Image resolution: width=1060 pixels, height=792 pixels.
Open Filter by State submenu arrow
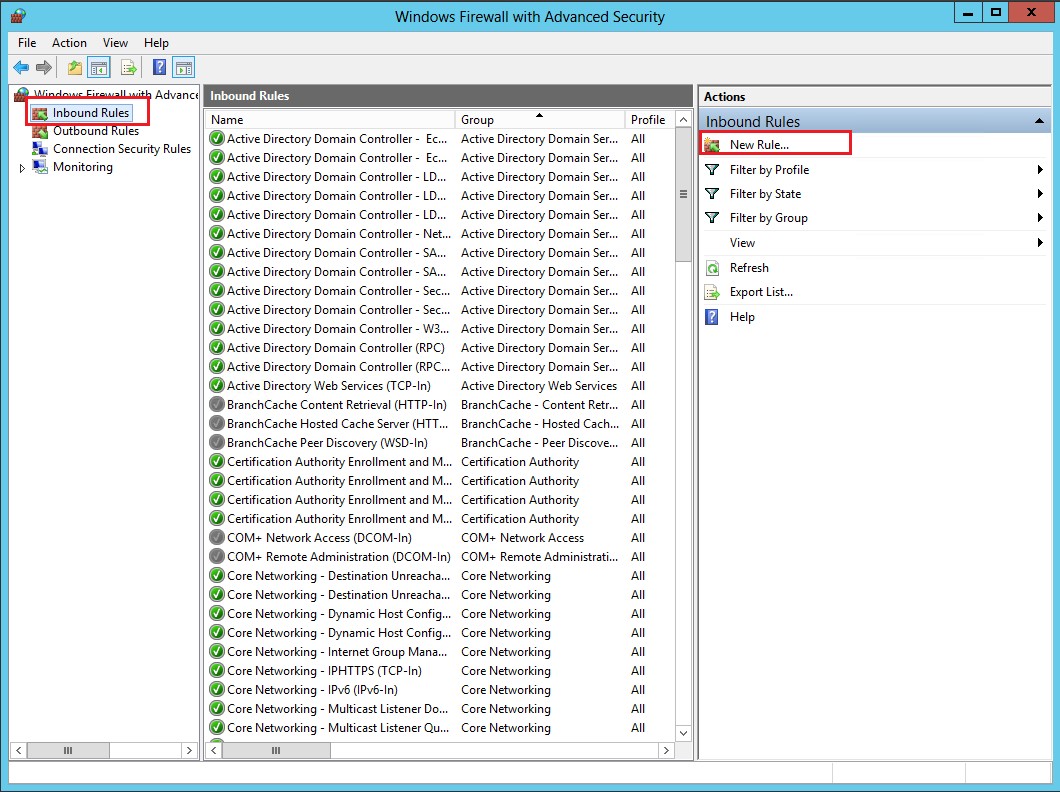[1040, 194]
